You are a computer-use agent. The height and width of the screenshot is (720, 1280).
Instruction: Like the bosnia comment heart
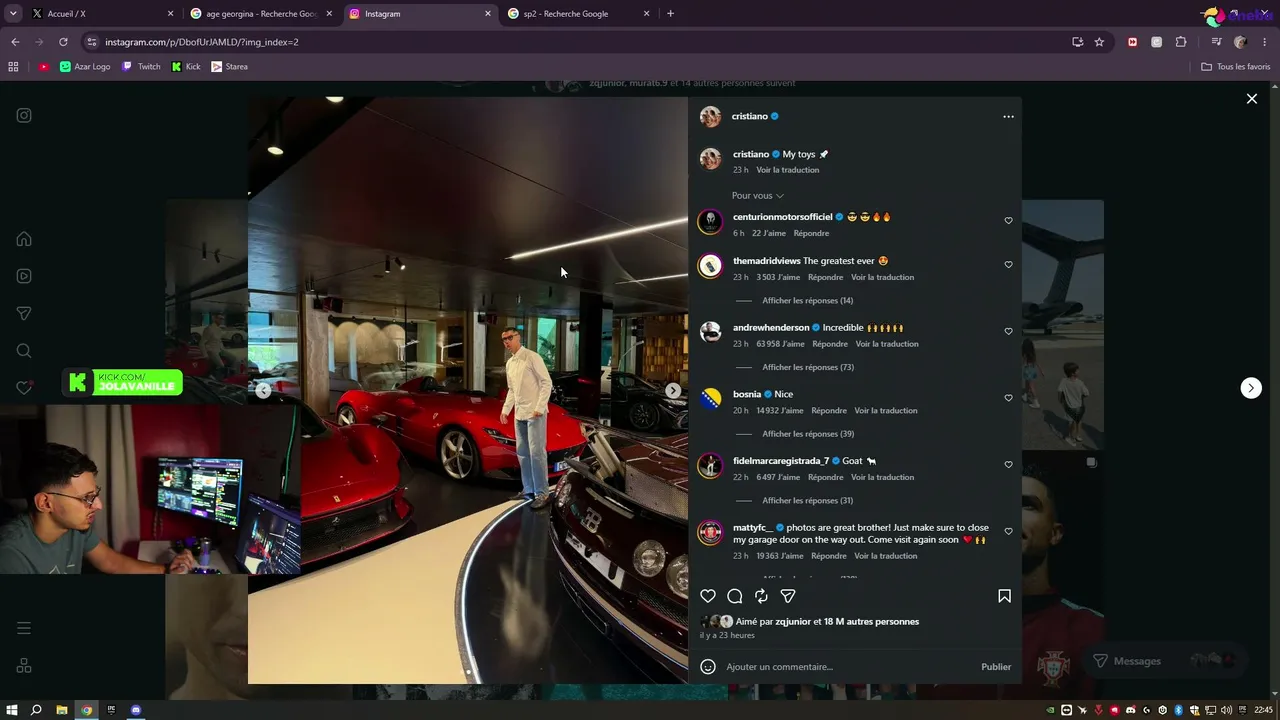[1008, 398]
